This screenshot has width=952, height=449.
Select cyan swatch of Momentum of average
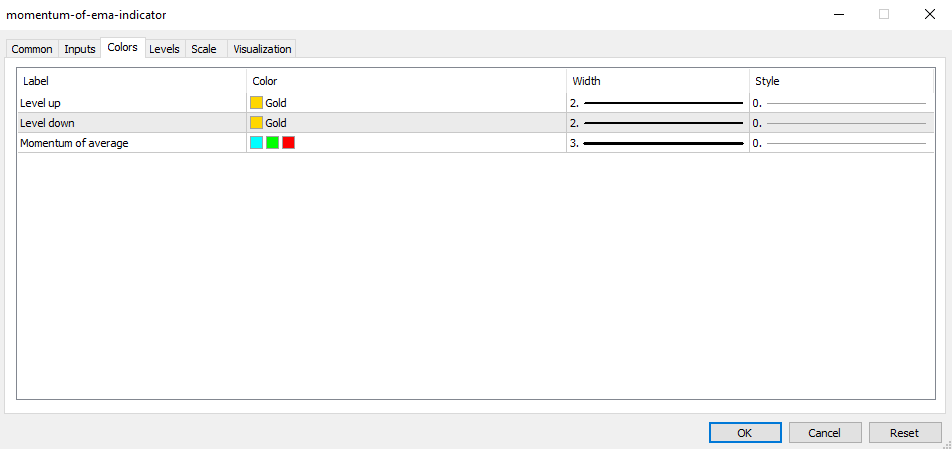256,143
